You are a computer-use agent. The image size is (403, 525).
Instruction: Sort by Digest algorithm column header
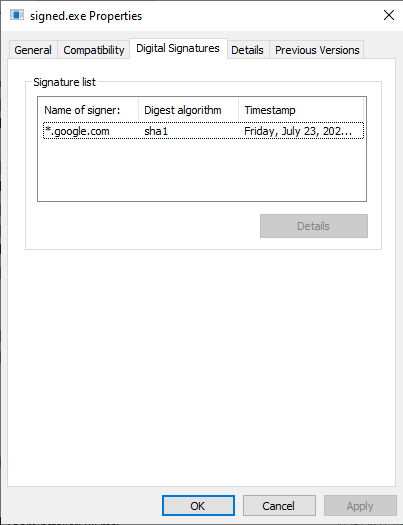(x=188, y=110)
